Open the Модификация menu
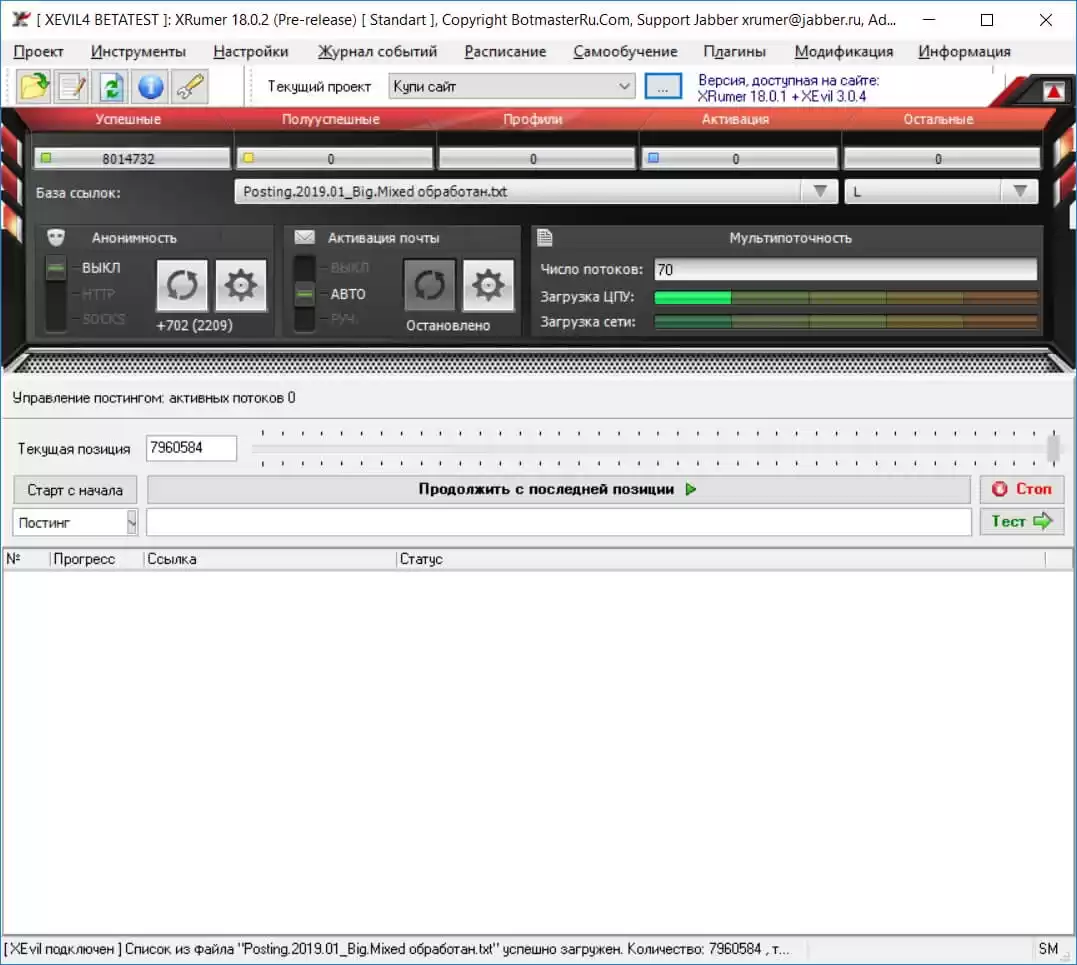 coord(843,52)
